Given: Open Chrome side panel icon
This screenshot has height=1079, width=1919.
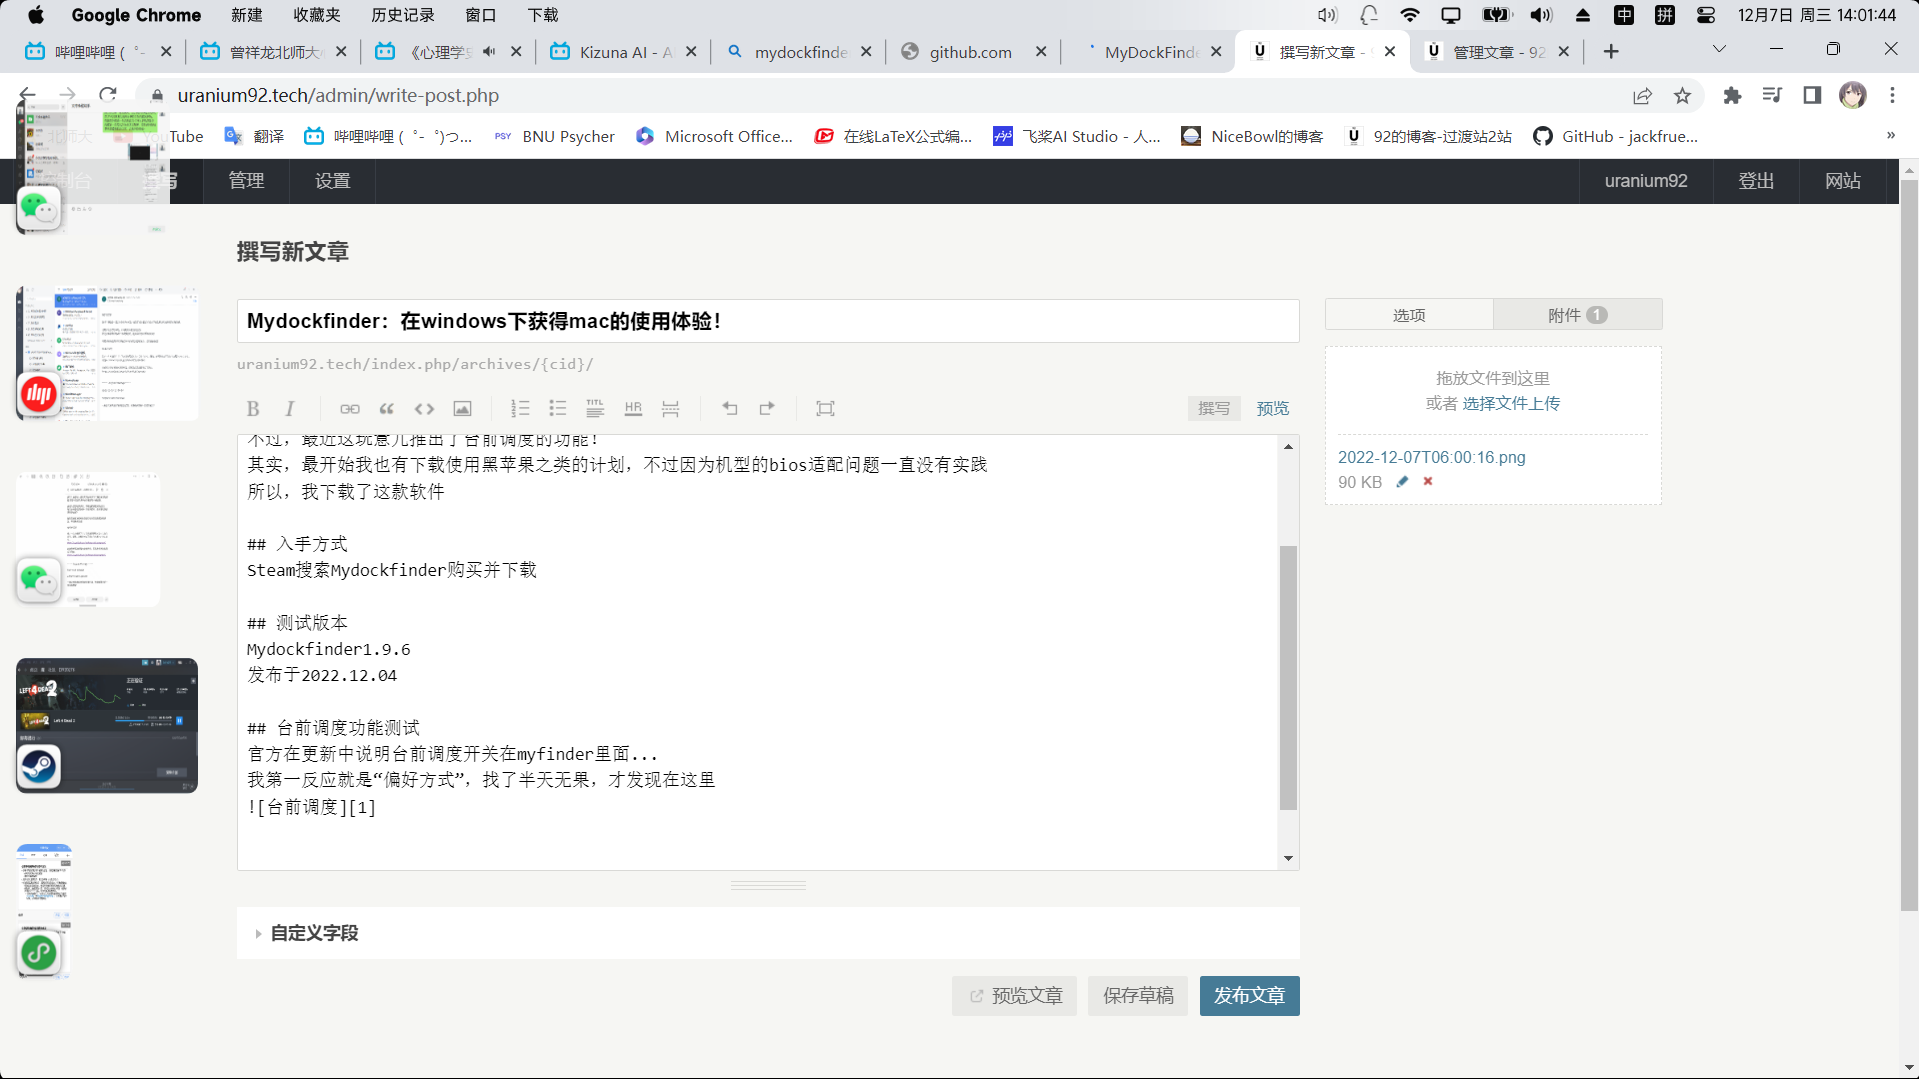Looking at the screenshot, I should click(1812, 95).
